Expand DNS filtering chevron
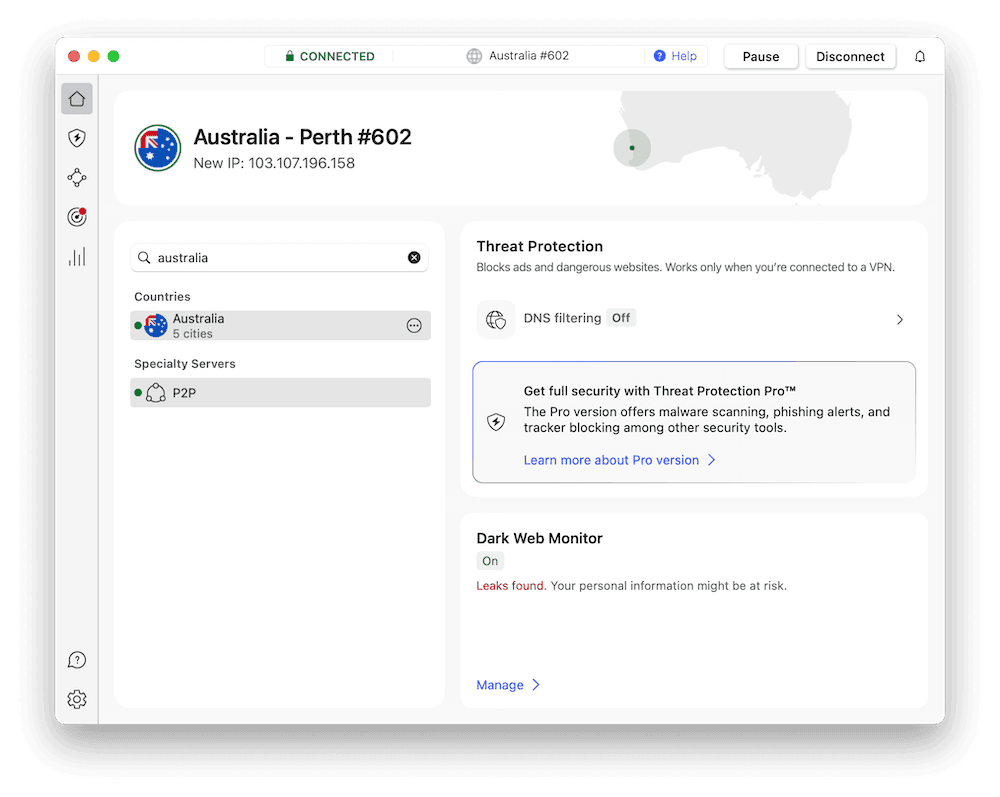1000x797 pixels. point(899,319)
